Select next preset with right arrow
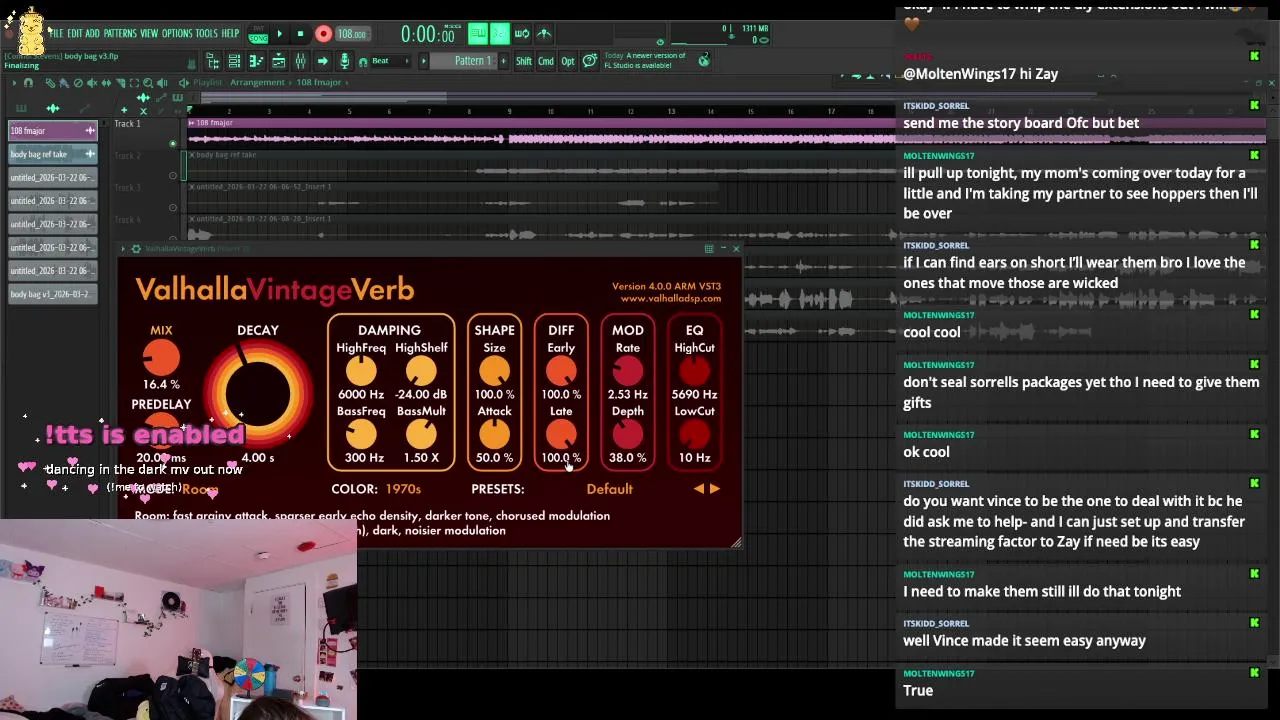Image resolution: width=1280 pixels, height=720 pixels. point(714,489)
